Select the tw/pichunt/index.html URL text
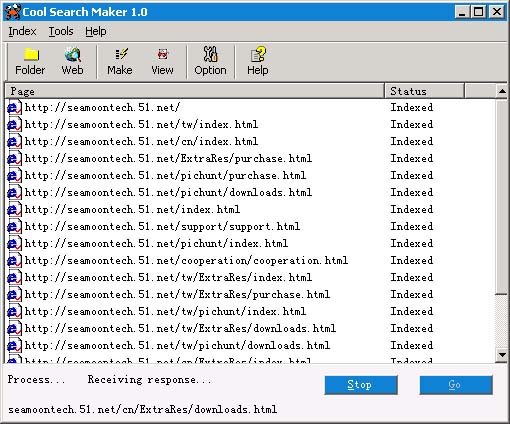510x424 pixels. [x=165, y=311]
